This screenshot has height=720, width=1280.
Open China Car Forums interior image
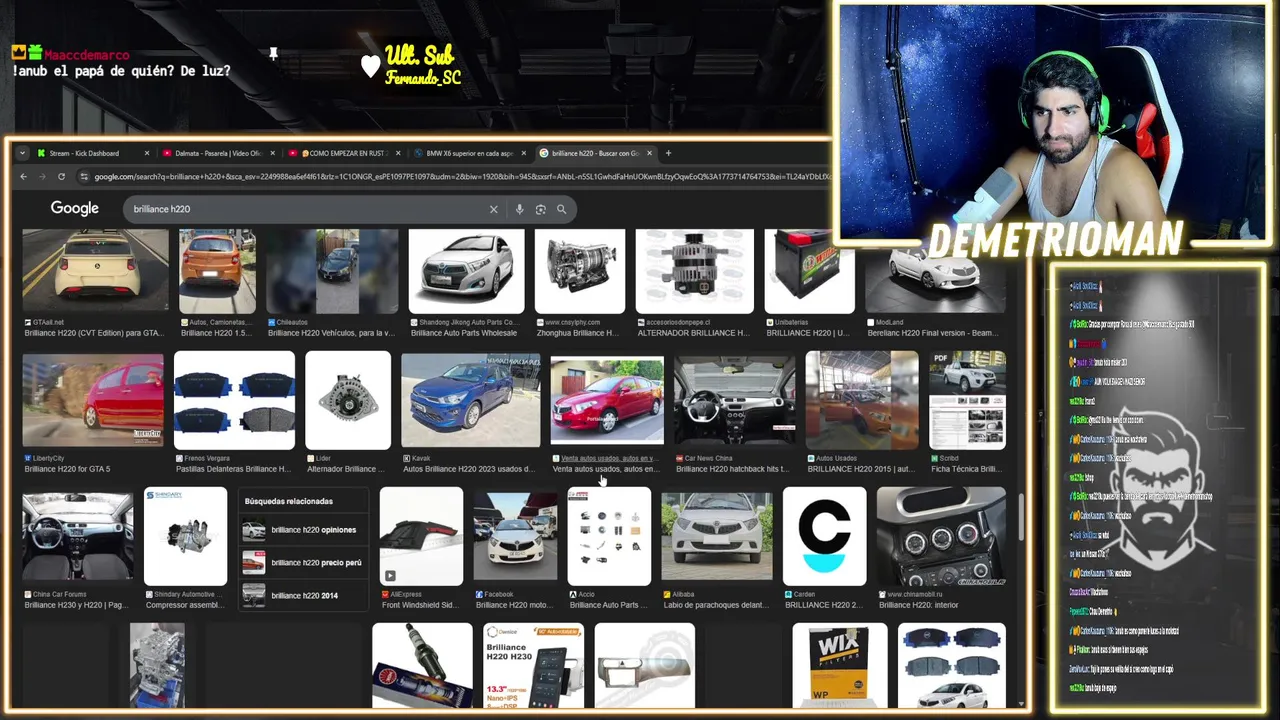point(78,536)
